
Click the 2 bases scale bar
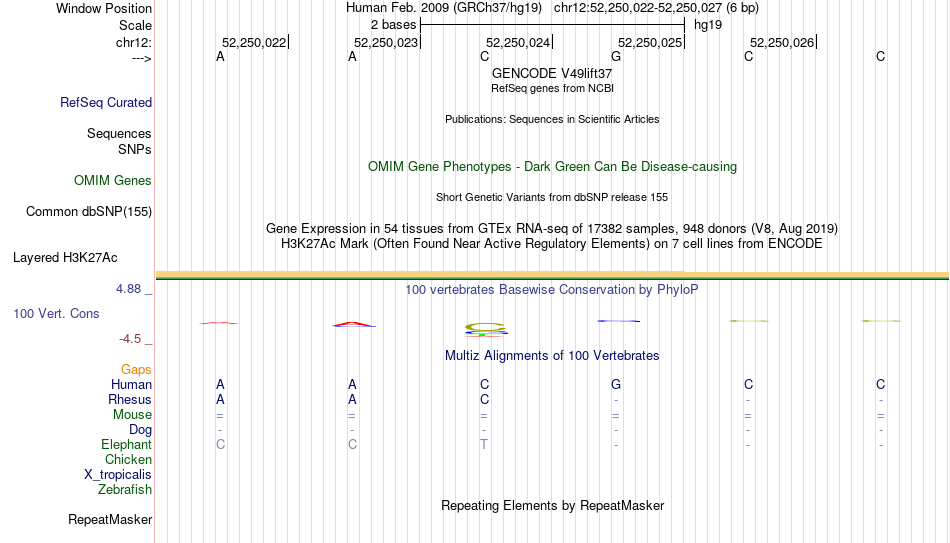552,25
